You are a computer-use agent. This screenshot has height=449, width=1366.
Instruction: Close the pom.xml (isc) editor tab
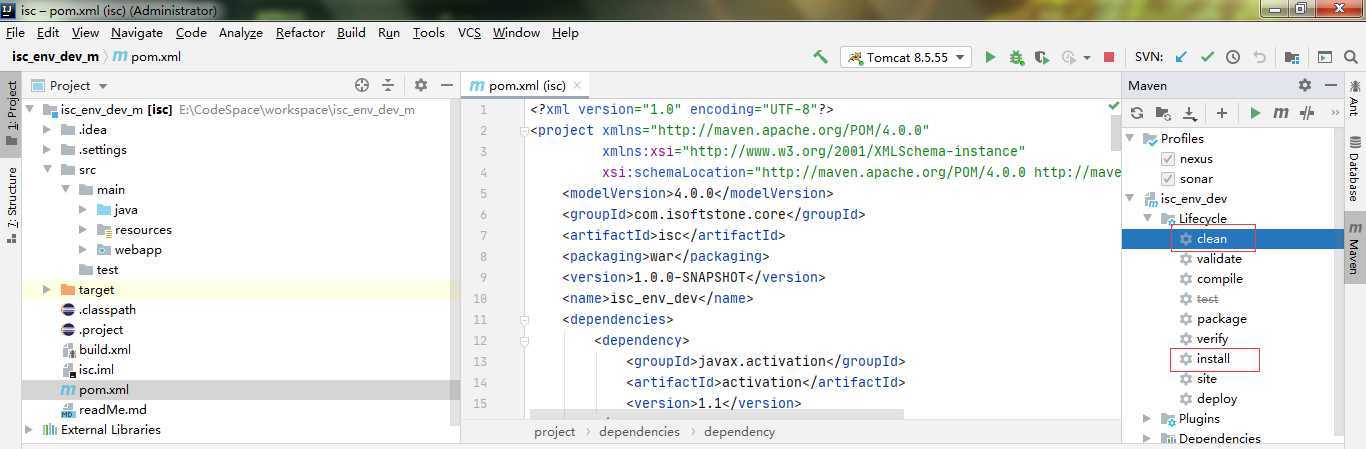pos(577,86)
